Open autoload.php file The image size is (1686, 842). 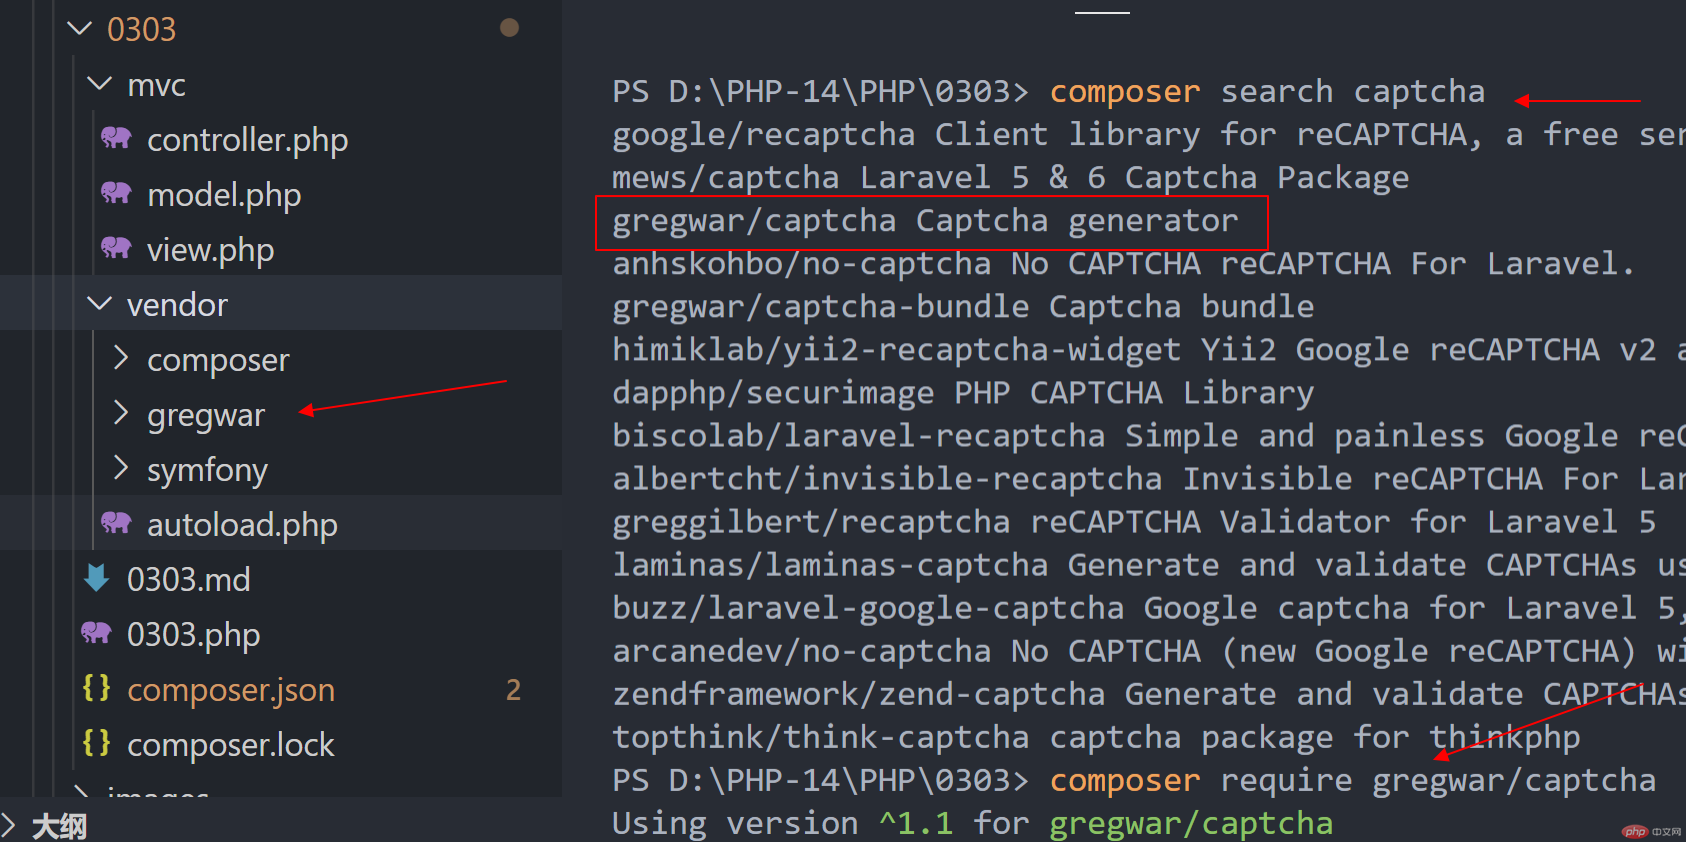coord(242,525)
